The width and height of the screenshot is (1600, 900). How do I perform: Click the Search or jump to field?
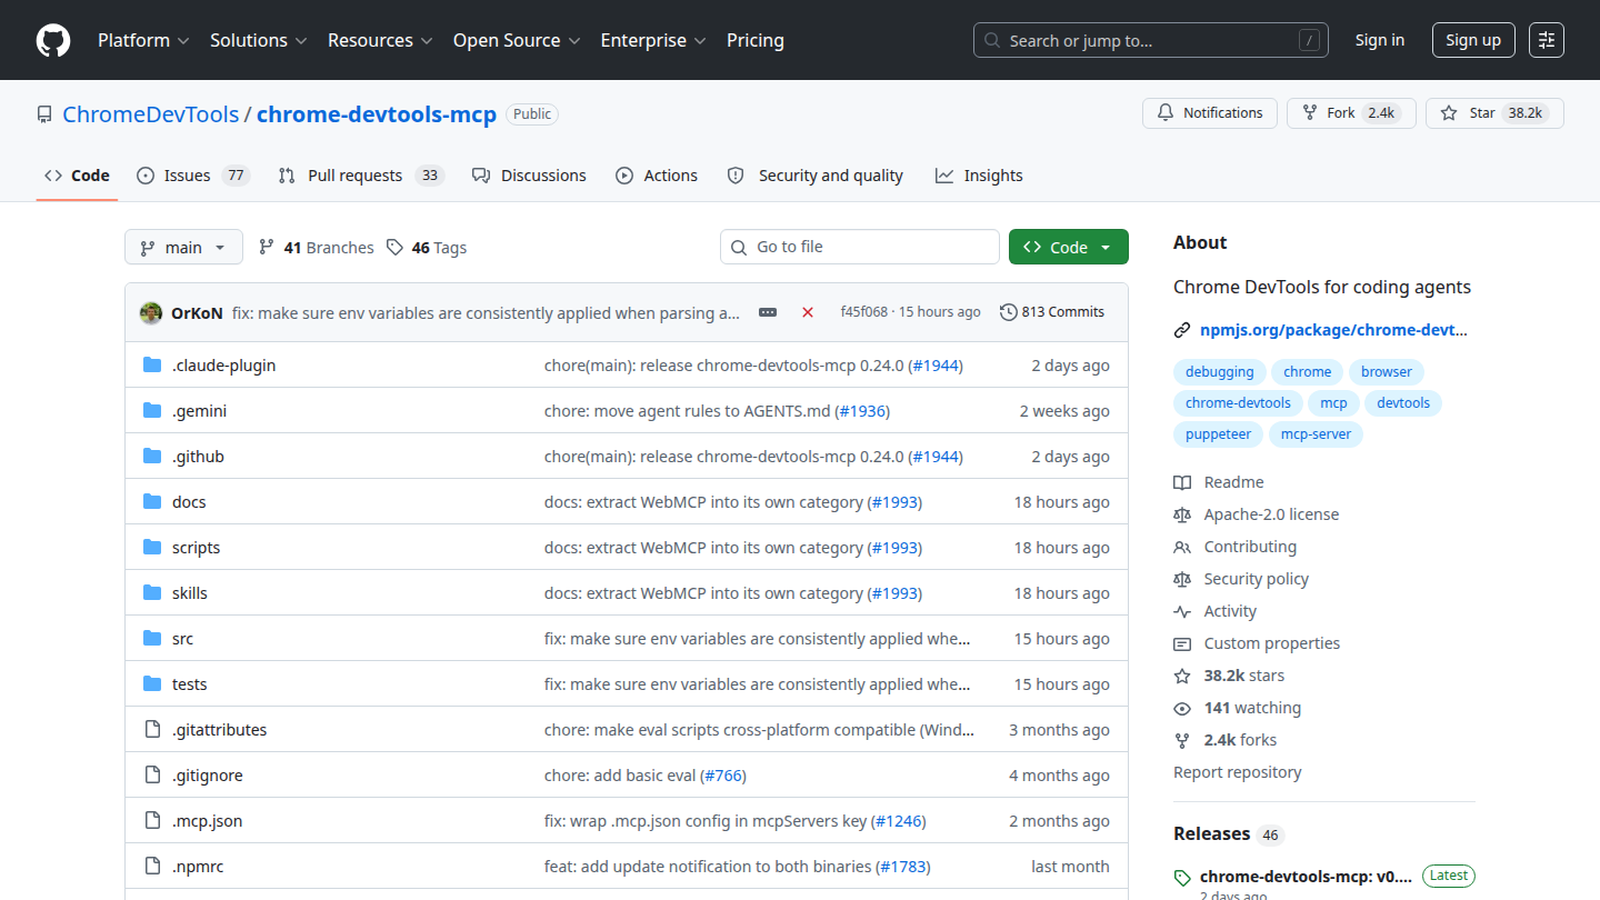pyautogui.click(x=1151, y=40)
